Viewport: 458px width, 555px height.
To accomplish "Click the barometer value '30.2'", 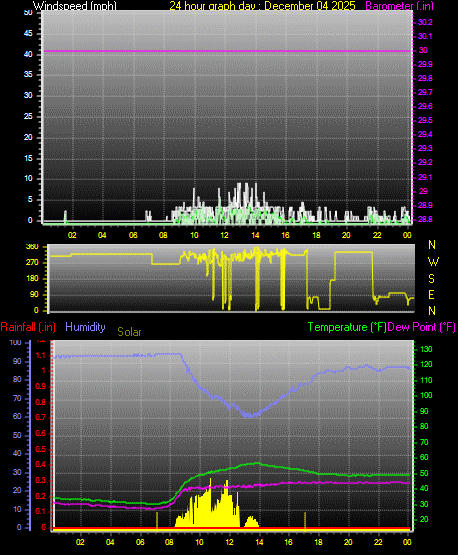I will coord(425,22).
